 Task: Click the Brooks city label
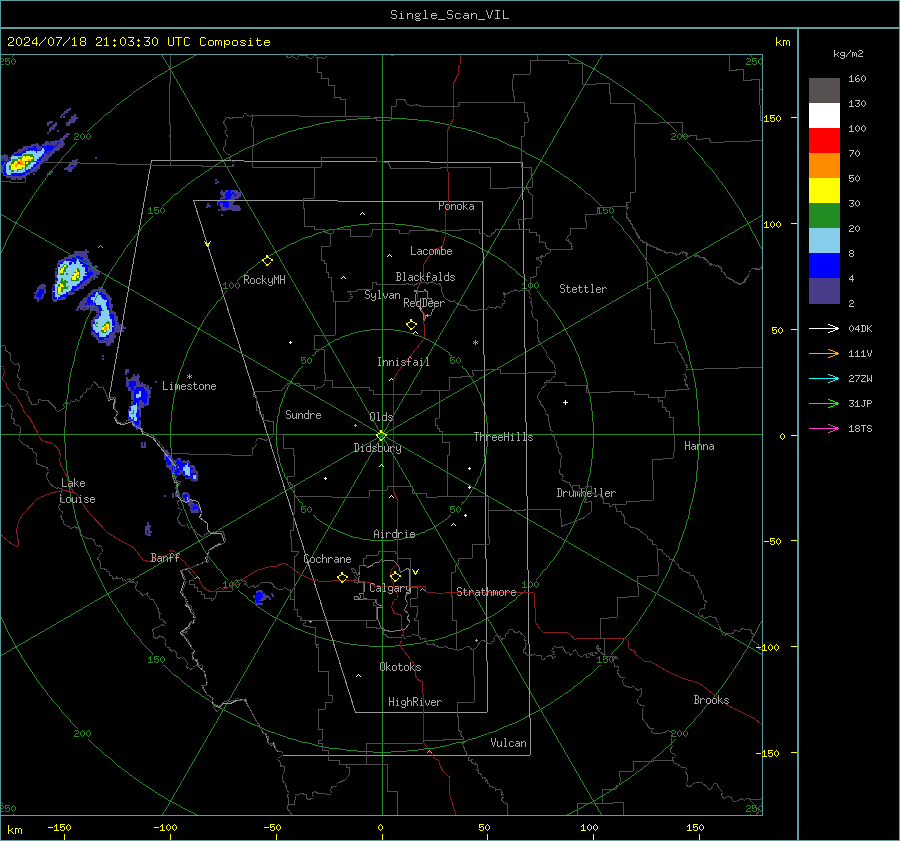[711, 700]
